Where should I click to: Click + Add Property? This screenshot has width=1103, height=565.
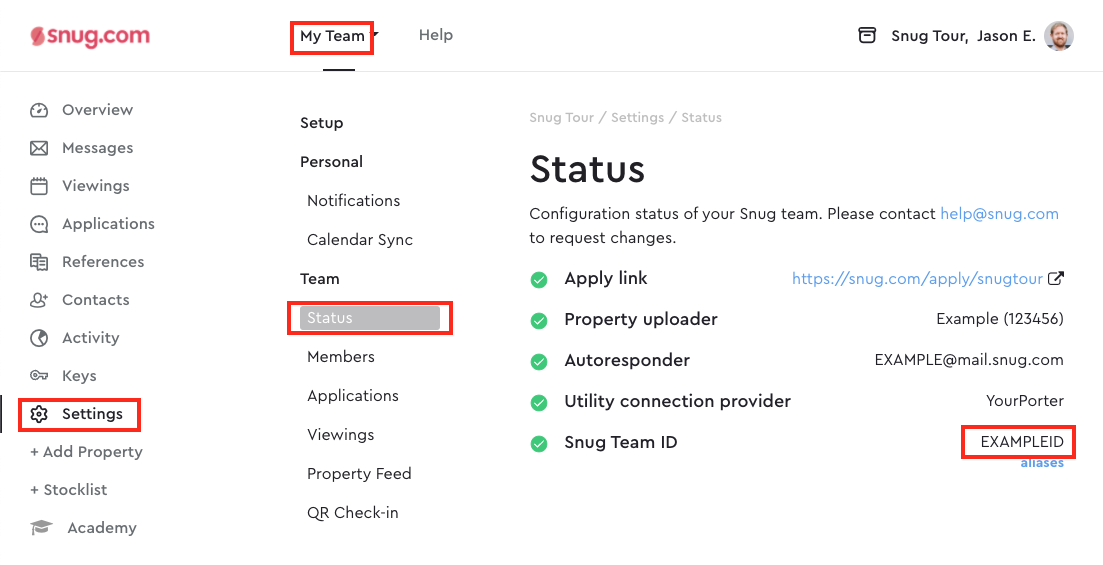coord(86,452)
